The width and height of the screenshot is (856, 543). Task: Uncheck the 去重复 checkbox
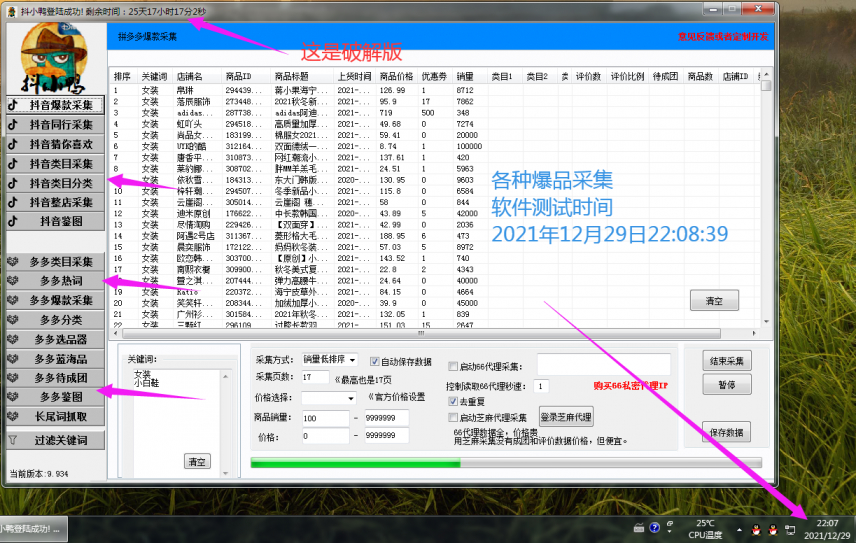453,401
